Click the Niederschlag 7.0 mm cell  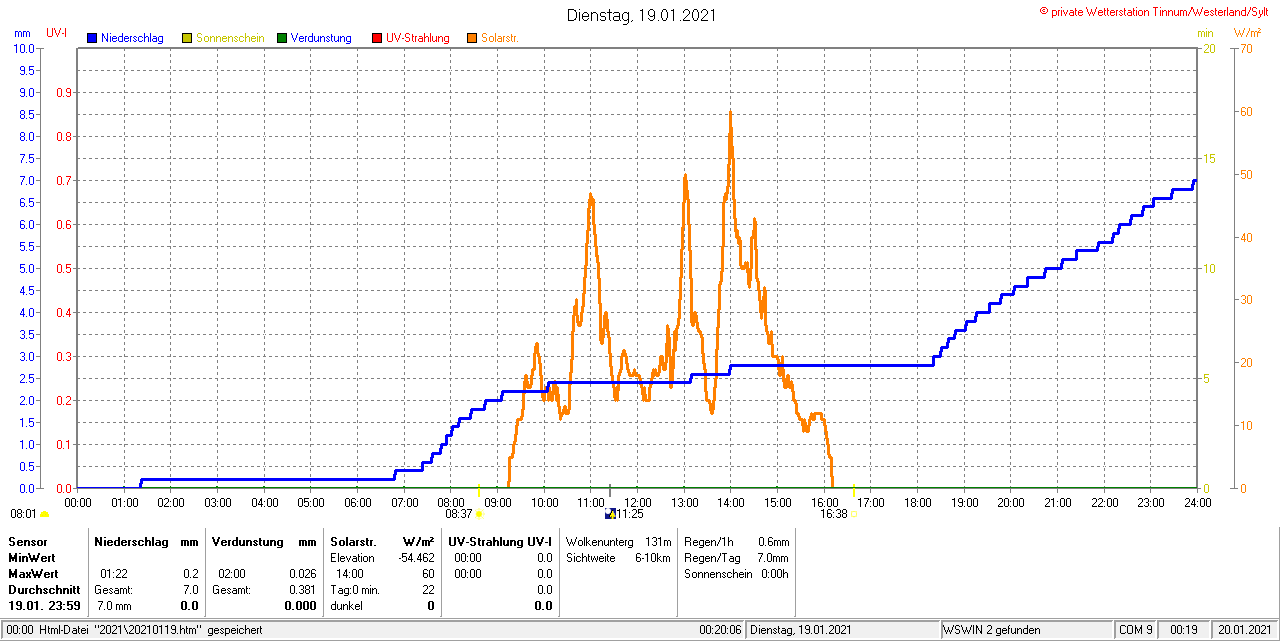pos(114,605)
